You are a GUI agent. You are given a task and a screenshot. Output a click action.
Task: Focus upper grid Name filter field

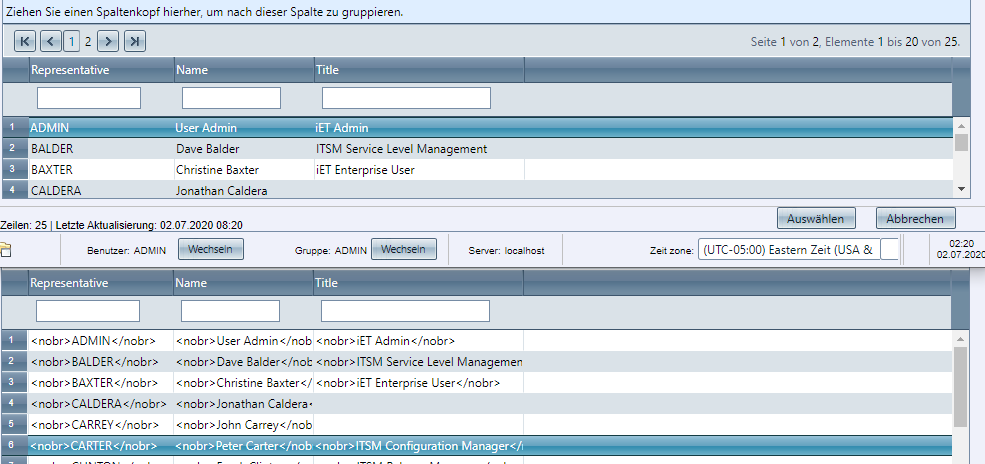pos(231,98)
